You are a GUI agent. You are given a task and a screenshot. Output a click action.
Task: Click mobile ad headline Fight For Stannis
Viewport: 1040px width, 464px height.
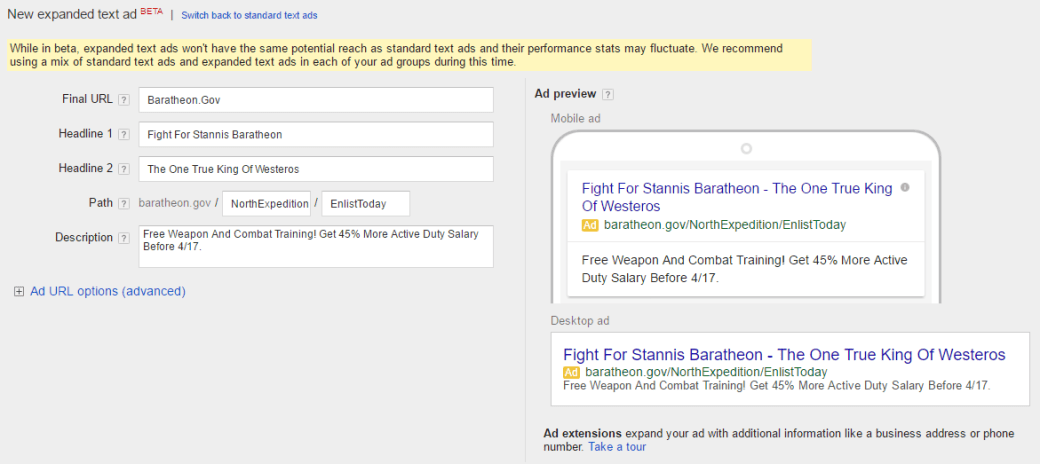pos(737,197)
